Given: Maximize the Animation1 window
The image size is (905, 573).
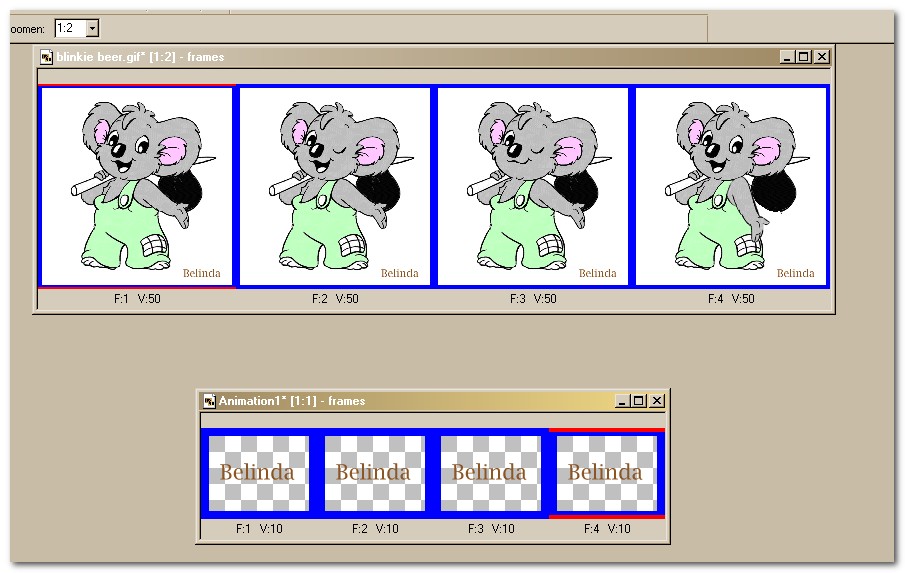Looking at the screenshot, I should pyautogui.click(x=638, y=401).
